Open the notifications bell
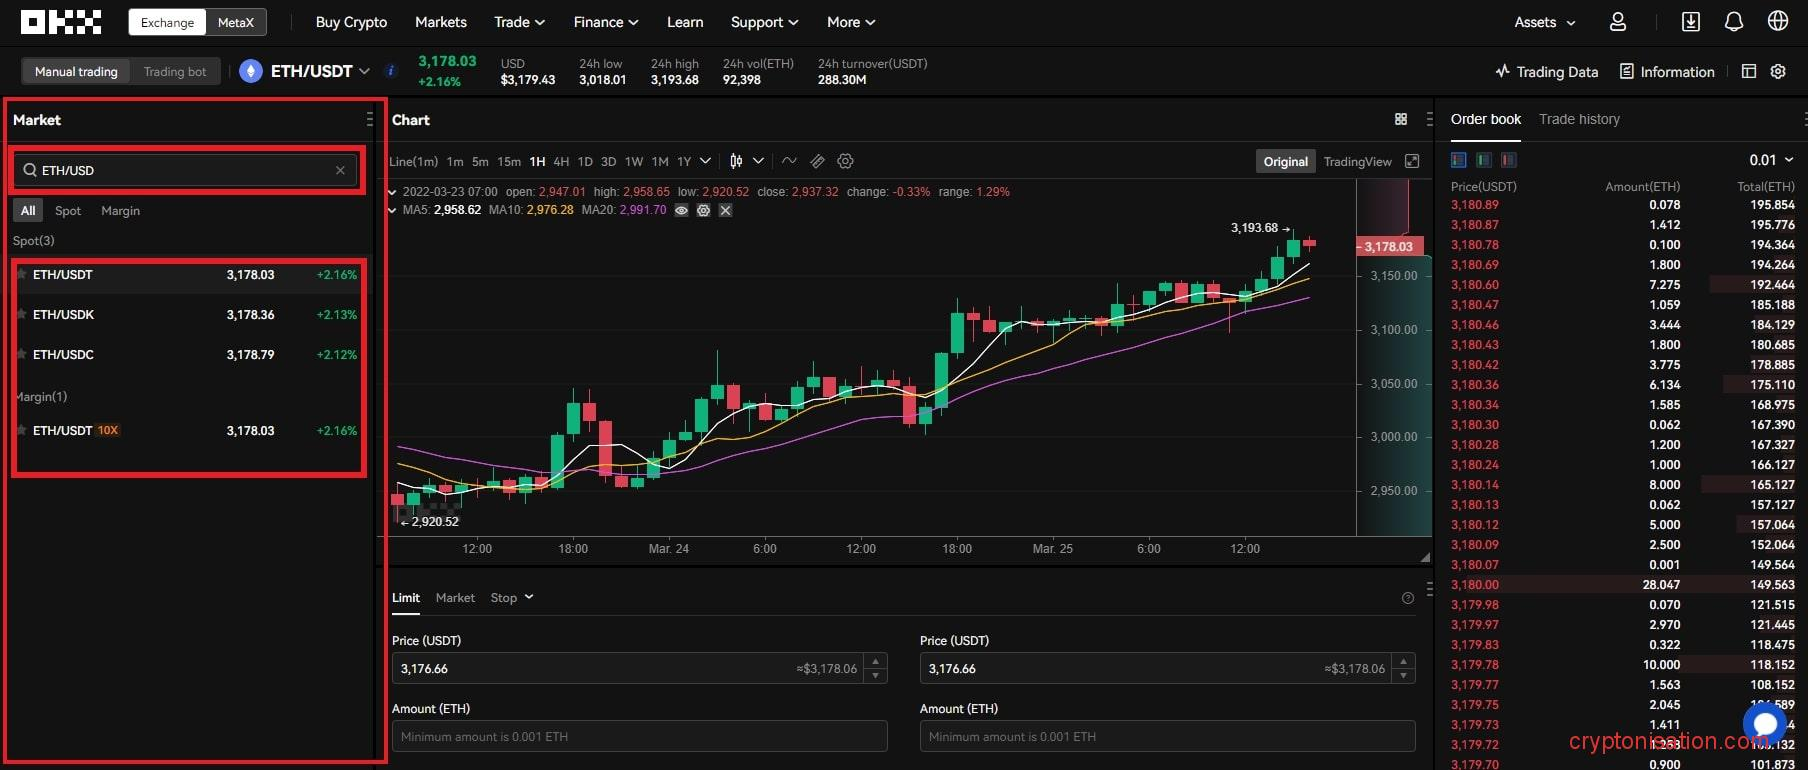 [1734, 22]
